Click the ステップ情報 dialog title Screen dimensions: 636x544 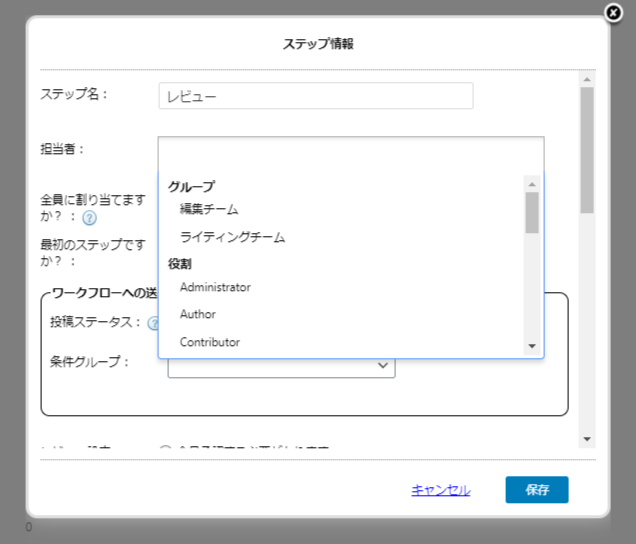pos(318,43)
